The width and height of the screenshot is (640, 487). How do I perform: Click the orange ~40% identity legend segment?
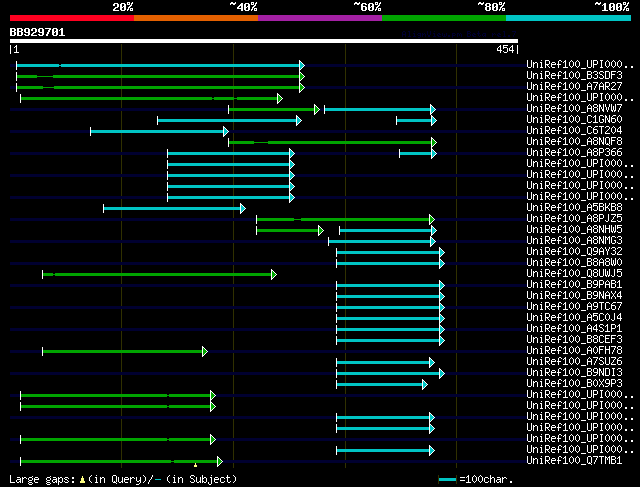pyautogui.click(x=196, y=18)
